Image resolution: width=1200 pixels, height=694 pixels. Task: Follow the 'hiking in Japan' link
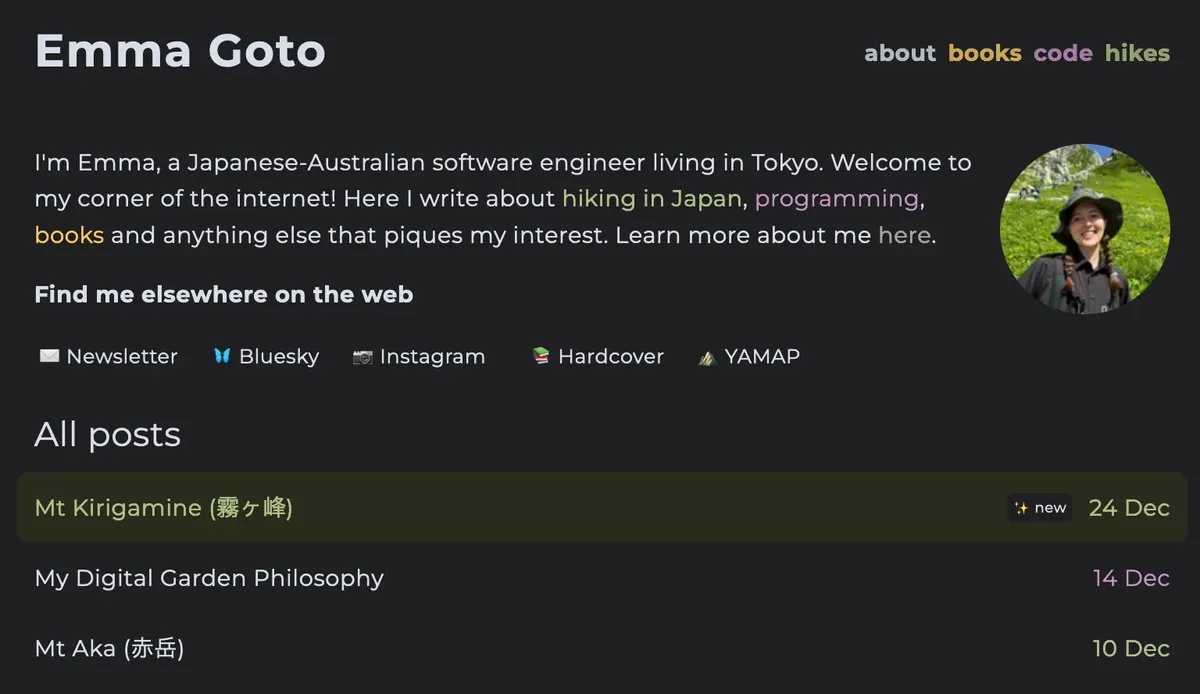pyautogui.click(x=651, y=199)
